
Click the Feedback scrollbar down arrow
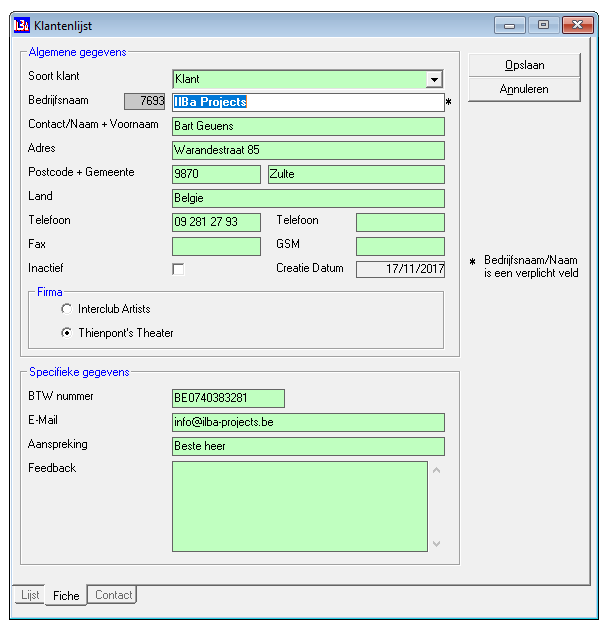(437, 543)
